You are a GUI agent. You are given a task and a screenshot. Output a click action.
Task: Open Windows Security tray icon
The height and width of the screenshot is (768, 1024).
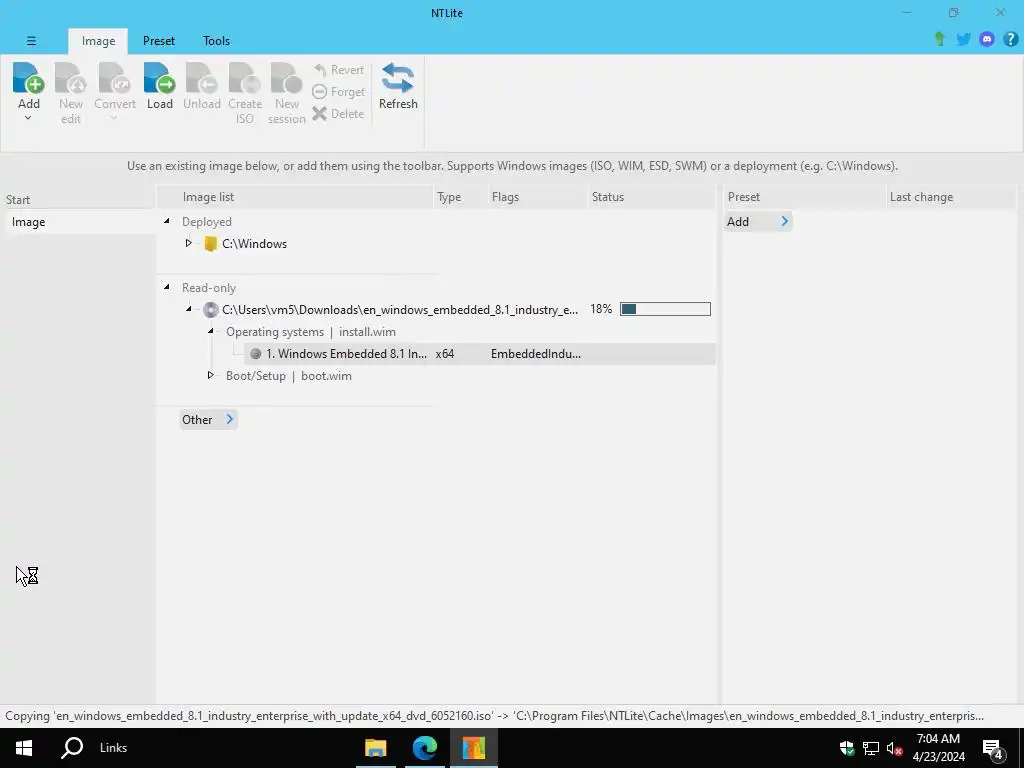(x=847, y=748)
